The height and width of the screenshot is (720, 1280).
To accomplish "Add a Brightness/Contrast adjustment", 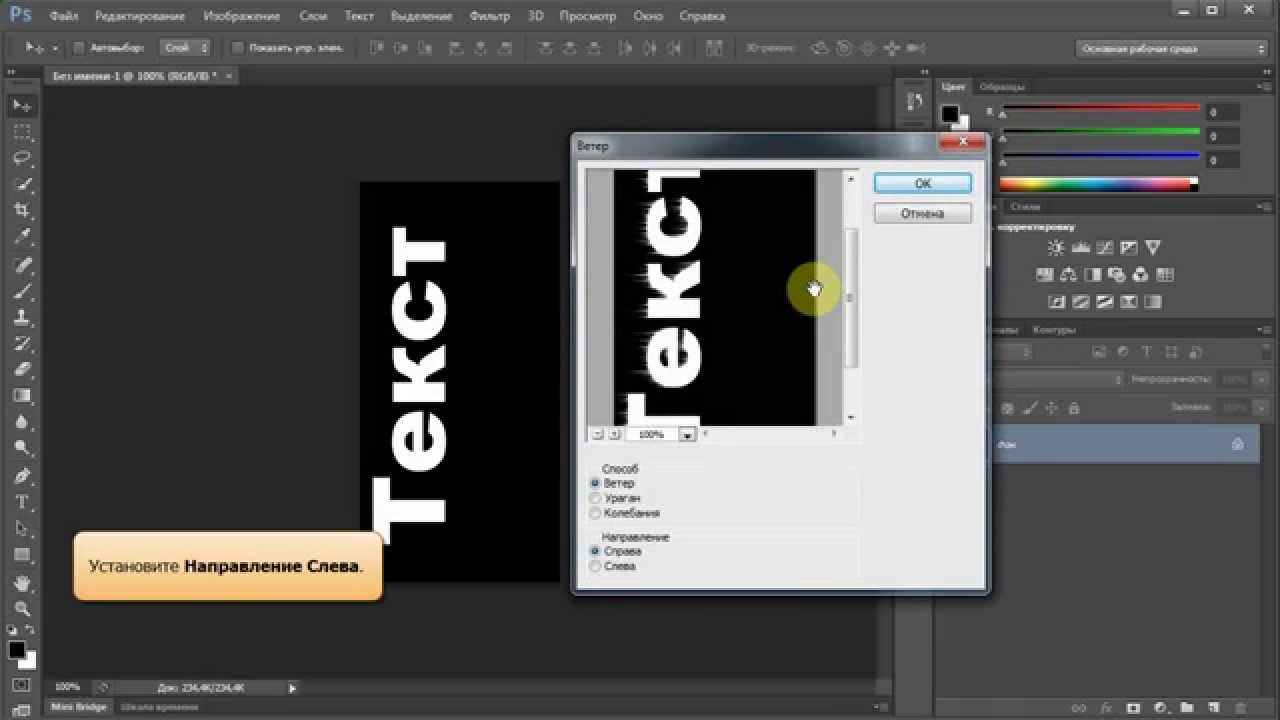I will pyautogui.click(x=1056, y=248).
